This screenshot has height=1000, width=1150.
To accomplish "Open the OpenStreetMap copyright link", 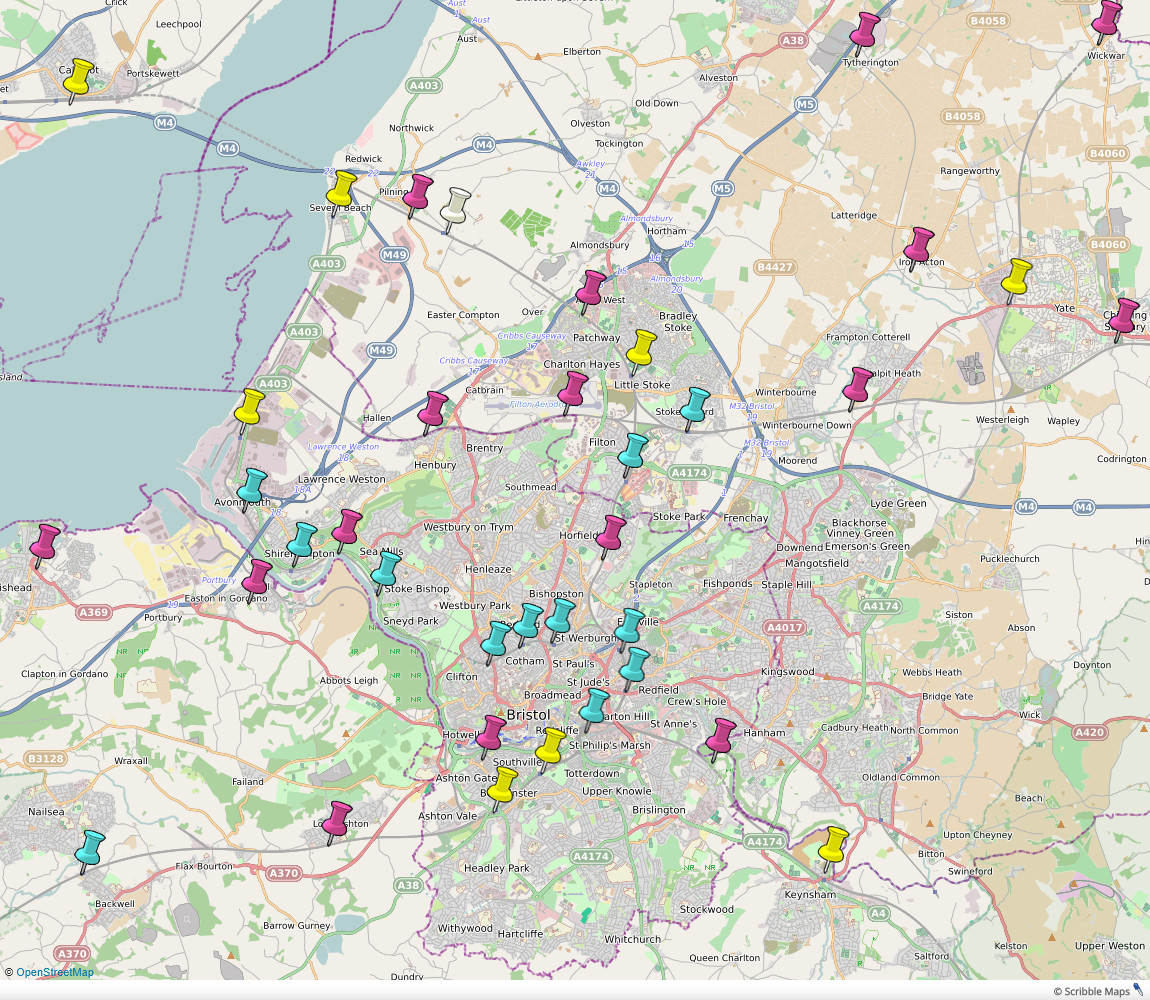I will point(55,972).
